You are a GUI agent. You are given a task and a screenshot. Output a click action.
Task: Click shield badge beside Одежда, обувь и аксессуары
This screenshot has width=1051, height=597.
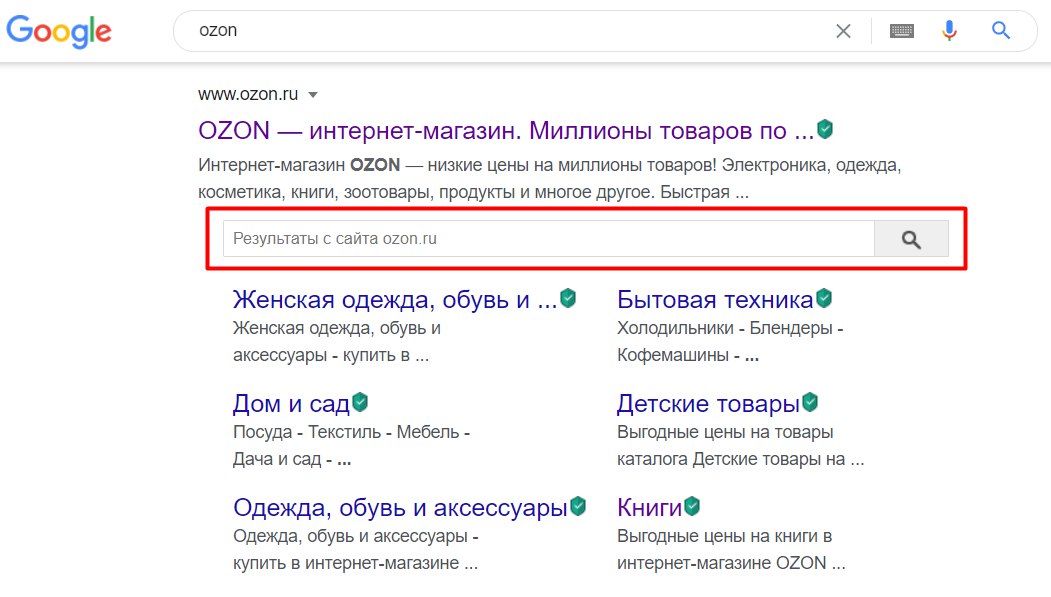[578, 506]
